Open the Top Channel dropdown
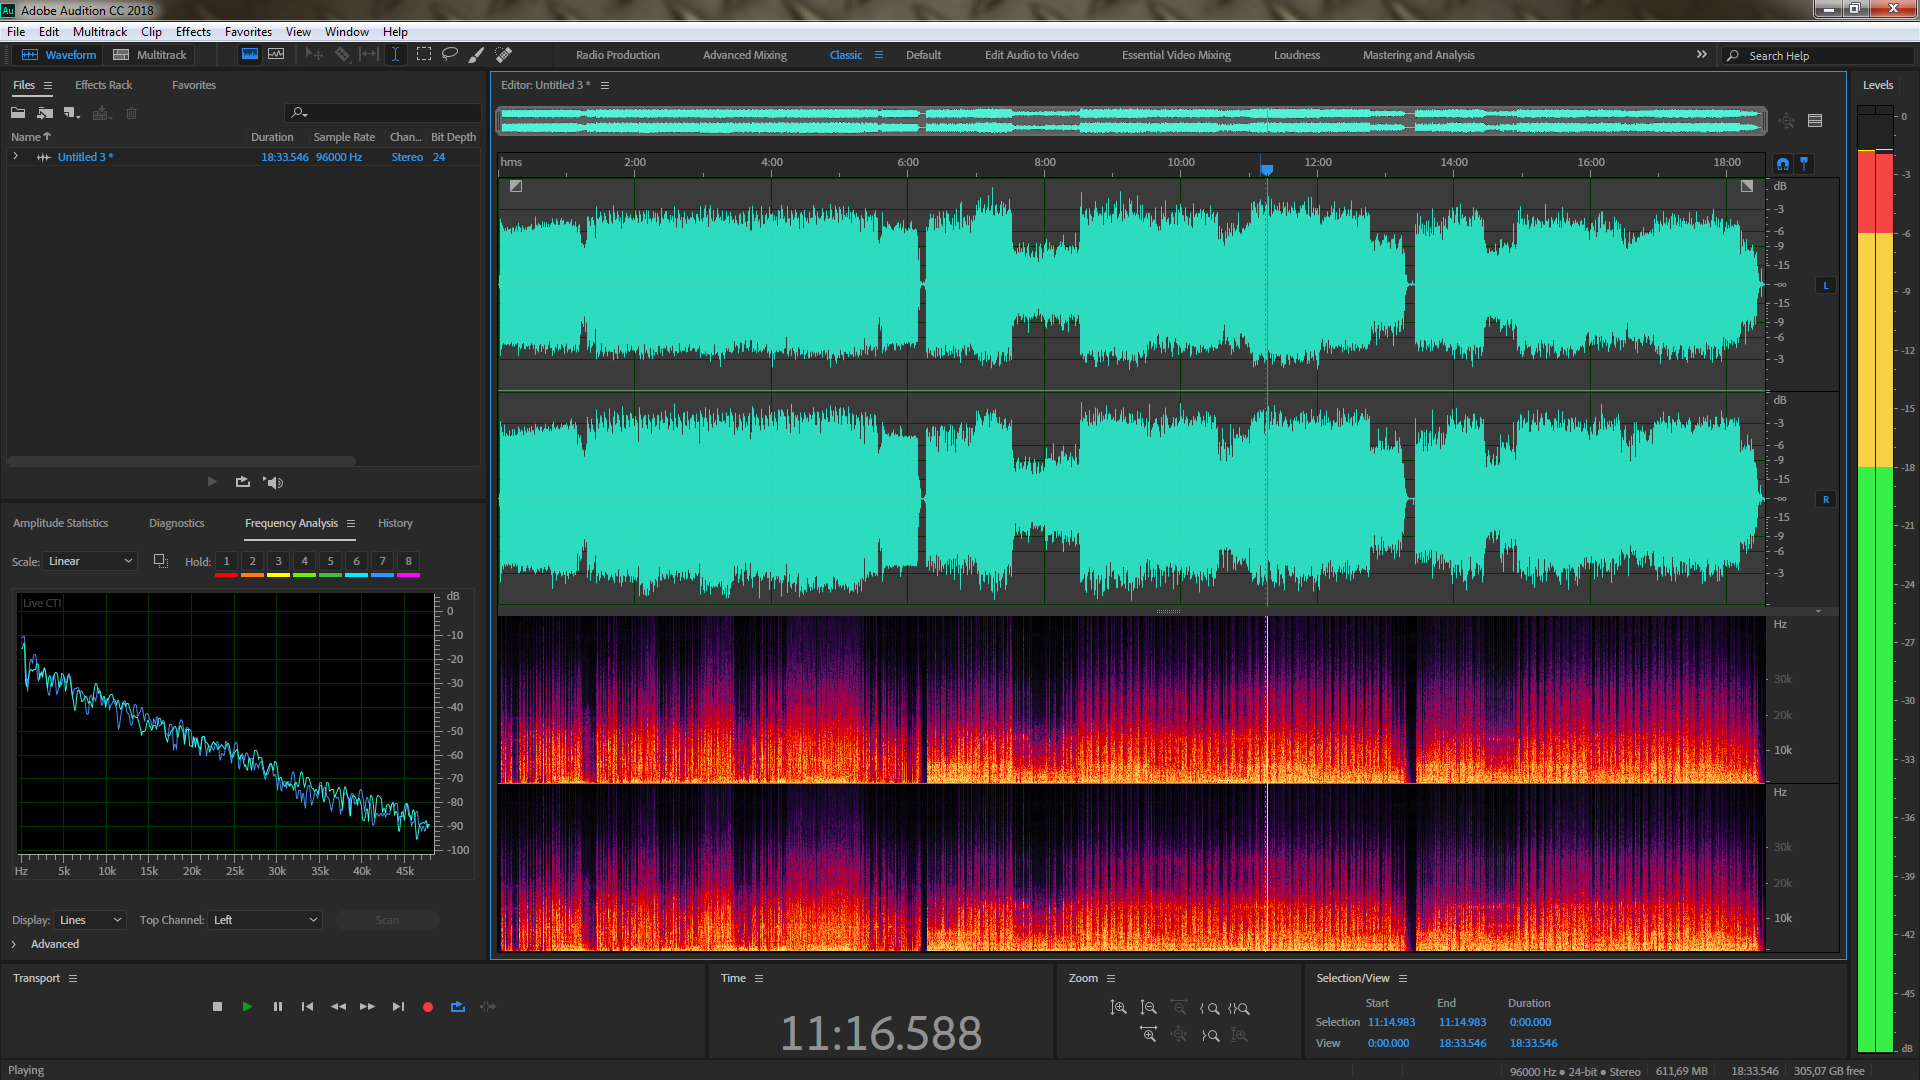Image resolution: width=1920 pixels, height=1080 pixels. click(265, 920)
